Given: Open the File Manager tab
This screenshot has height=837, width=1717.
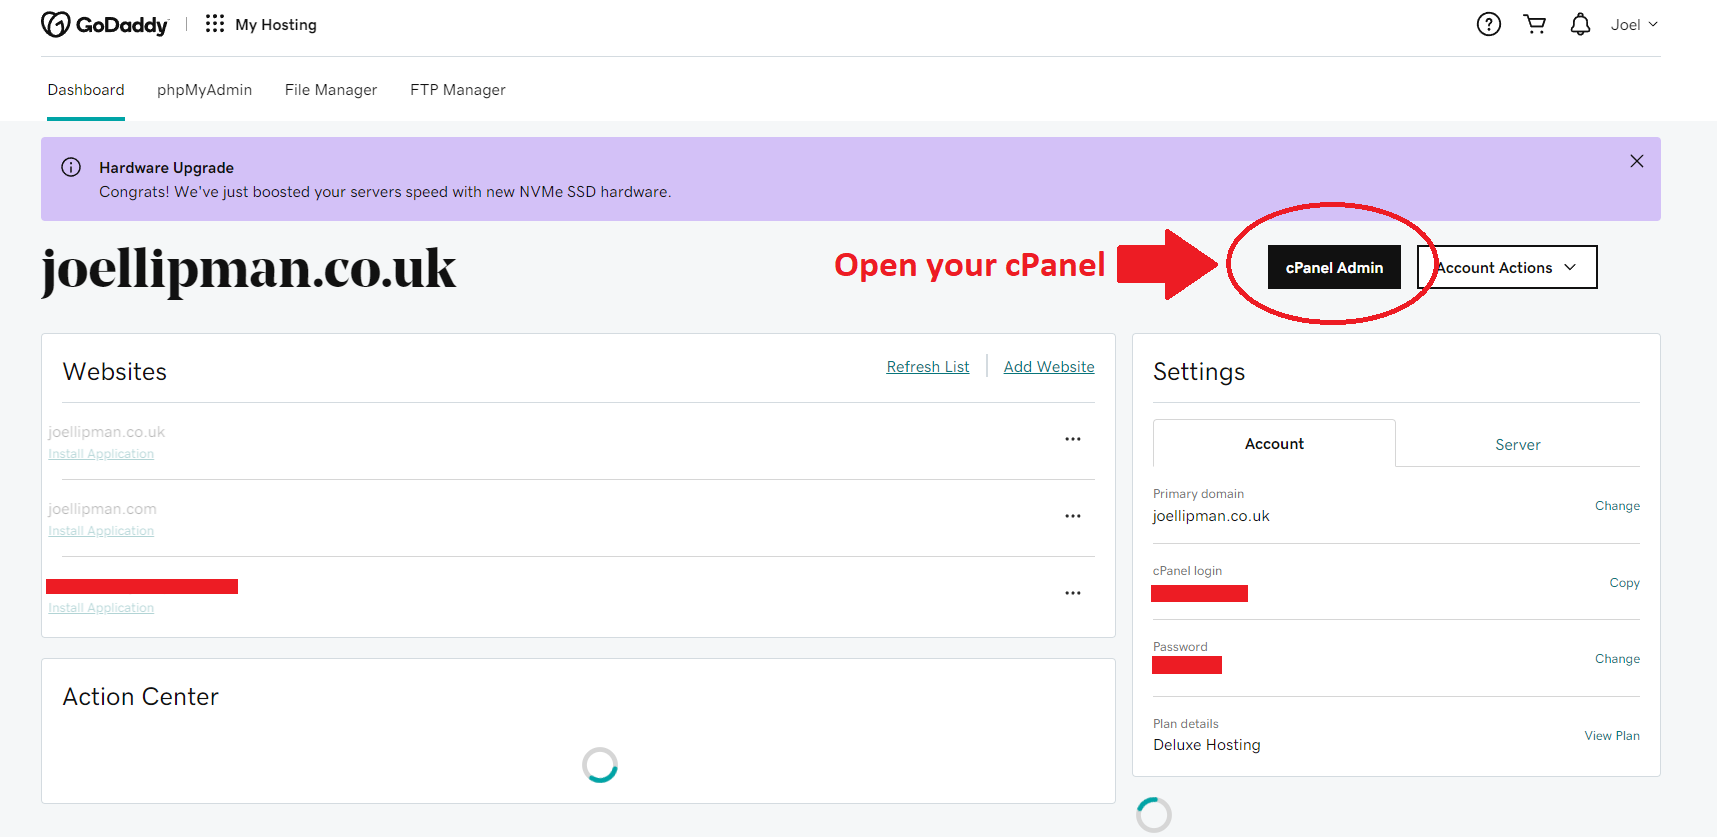Looking at the screenshot, I should [331, 90].
